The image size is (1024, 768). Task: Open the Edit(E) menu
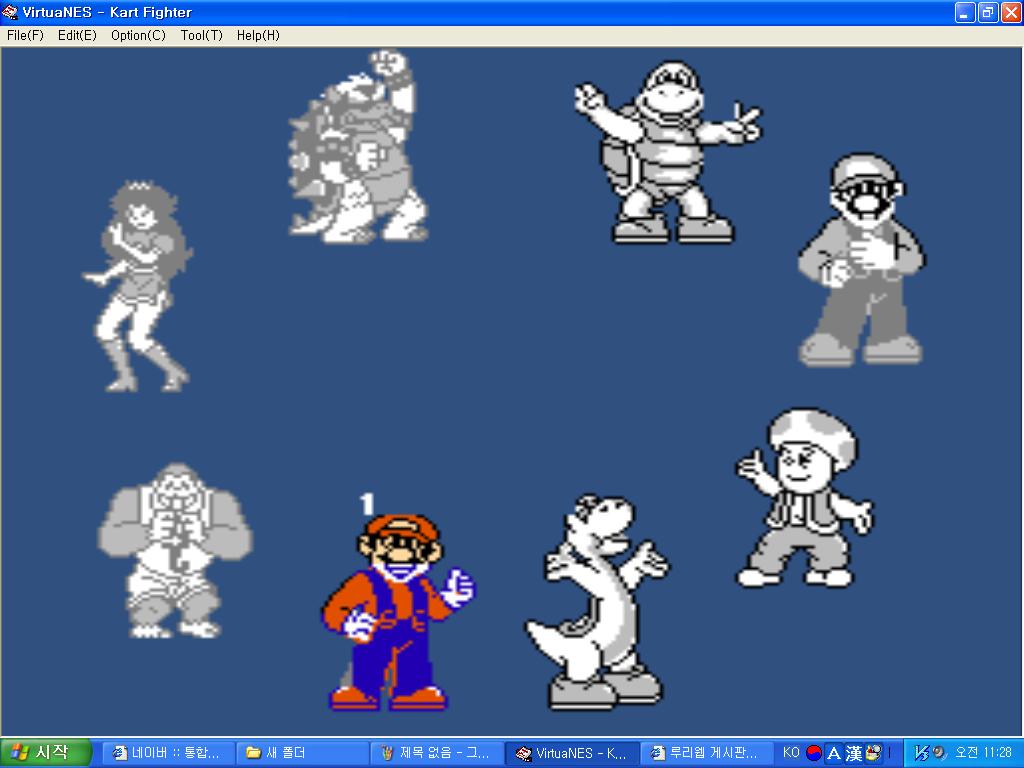click(x=77, y=35)
